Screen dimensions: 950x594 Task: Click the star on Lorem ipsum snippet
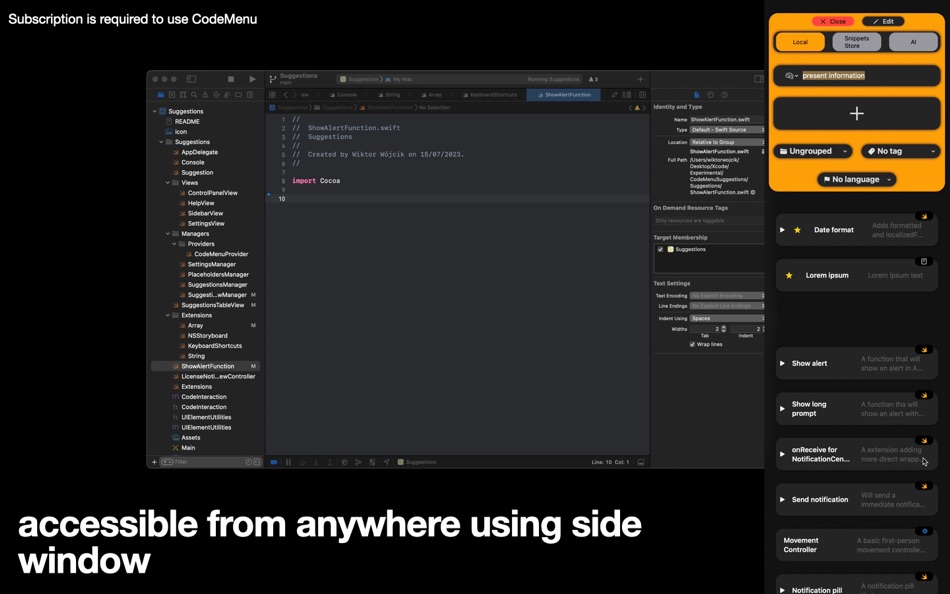pos(789,275)
